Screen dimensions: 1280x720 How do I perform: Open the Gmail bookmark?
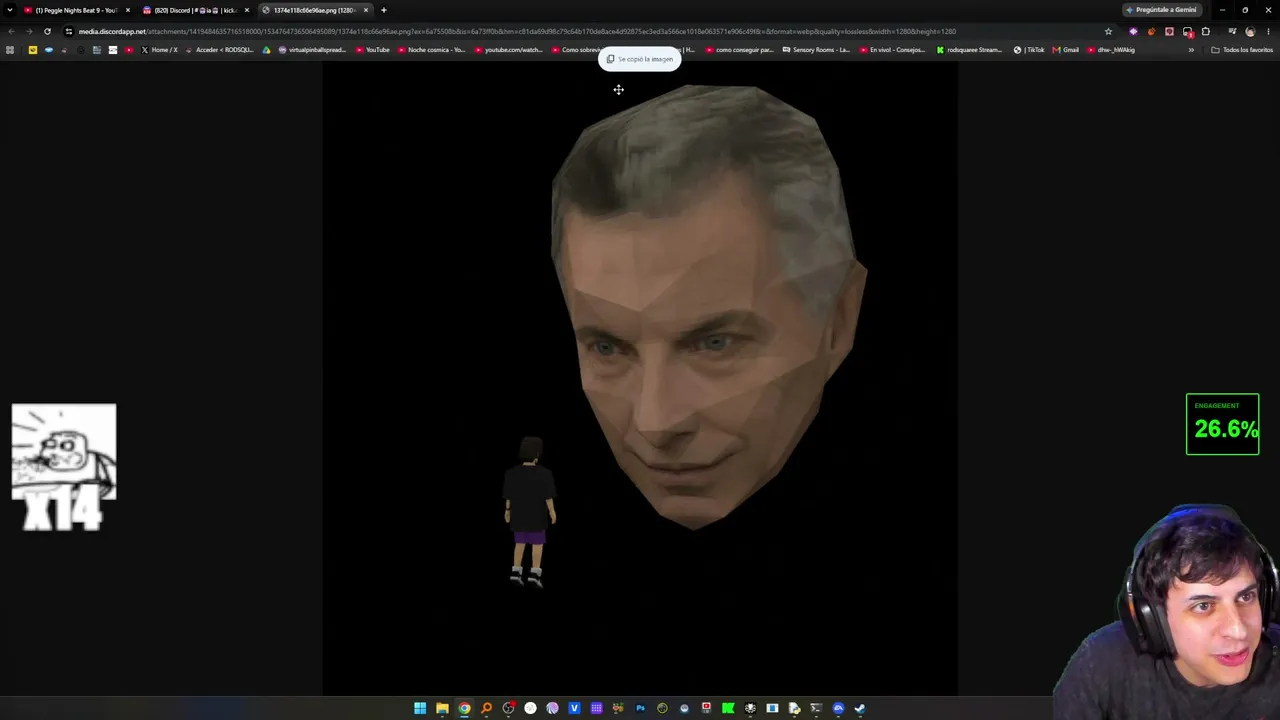point(1066,50)
